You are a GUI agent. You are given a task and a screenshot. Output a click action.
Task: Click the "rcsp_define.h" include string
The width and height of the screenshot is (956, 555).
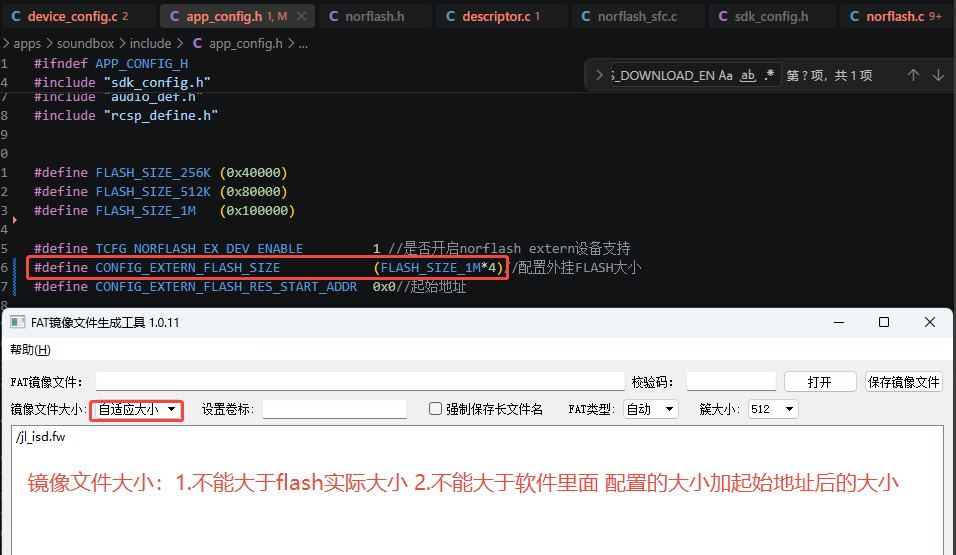coord(160,115)
